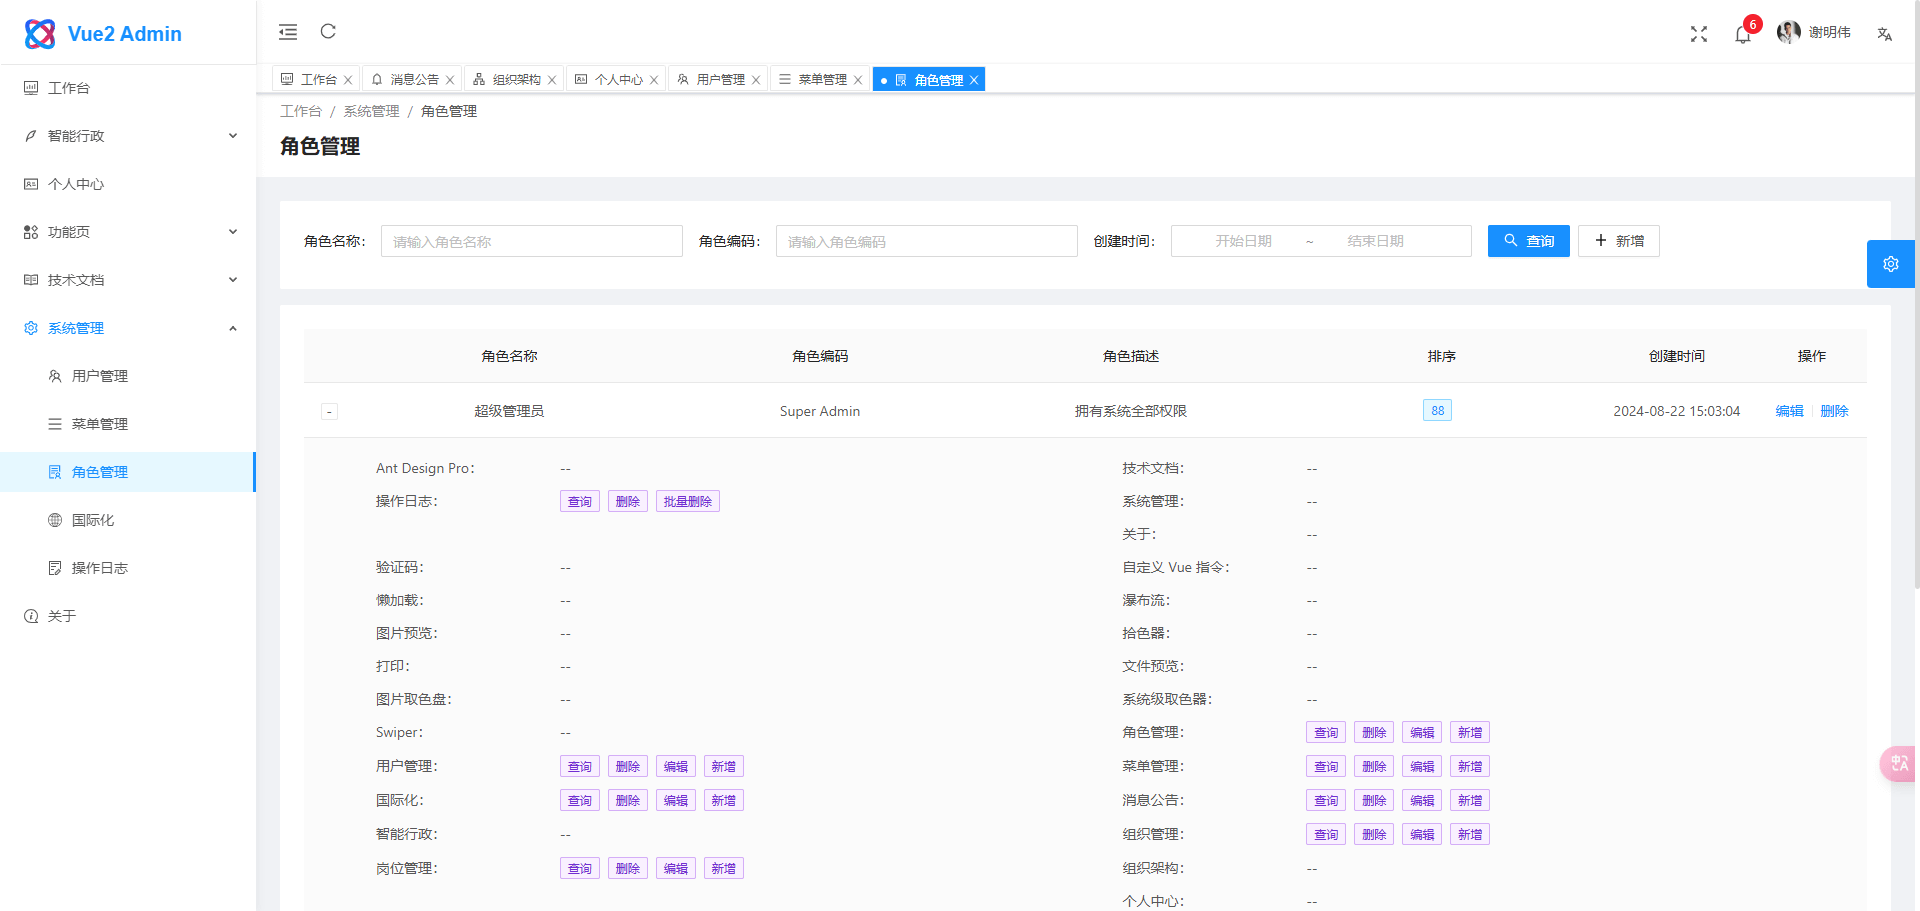Click the 工作台 breadcrumb link
This screenshot has height=911, width=1920.
pos(301,111)
